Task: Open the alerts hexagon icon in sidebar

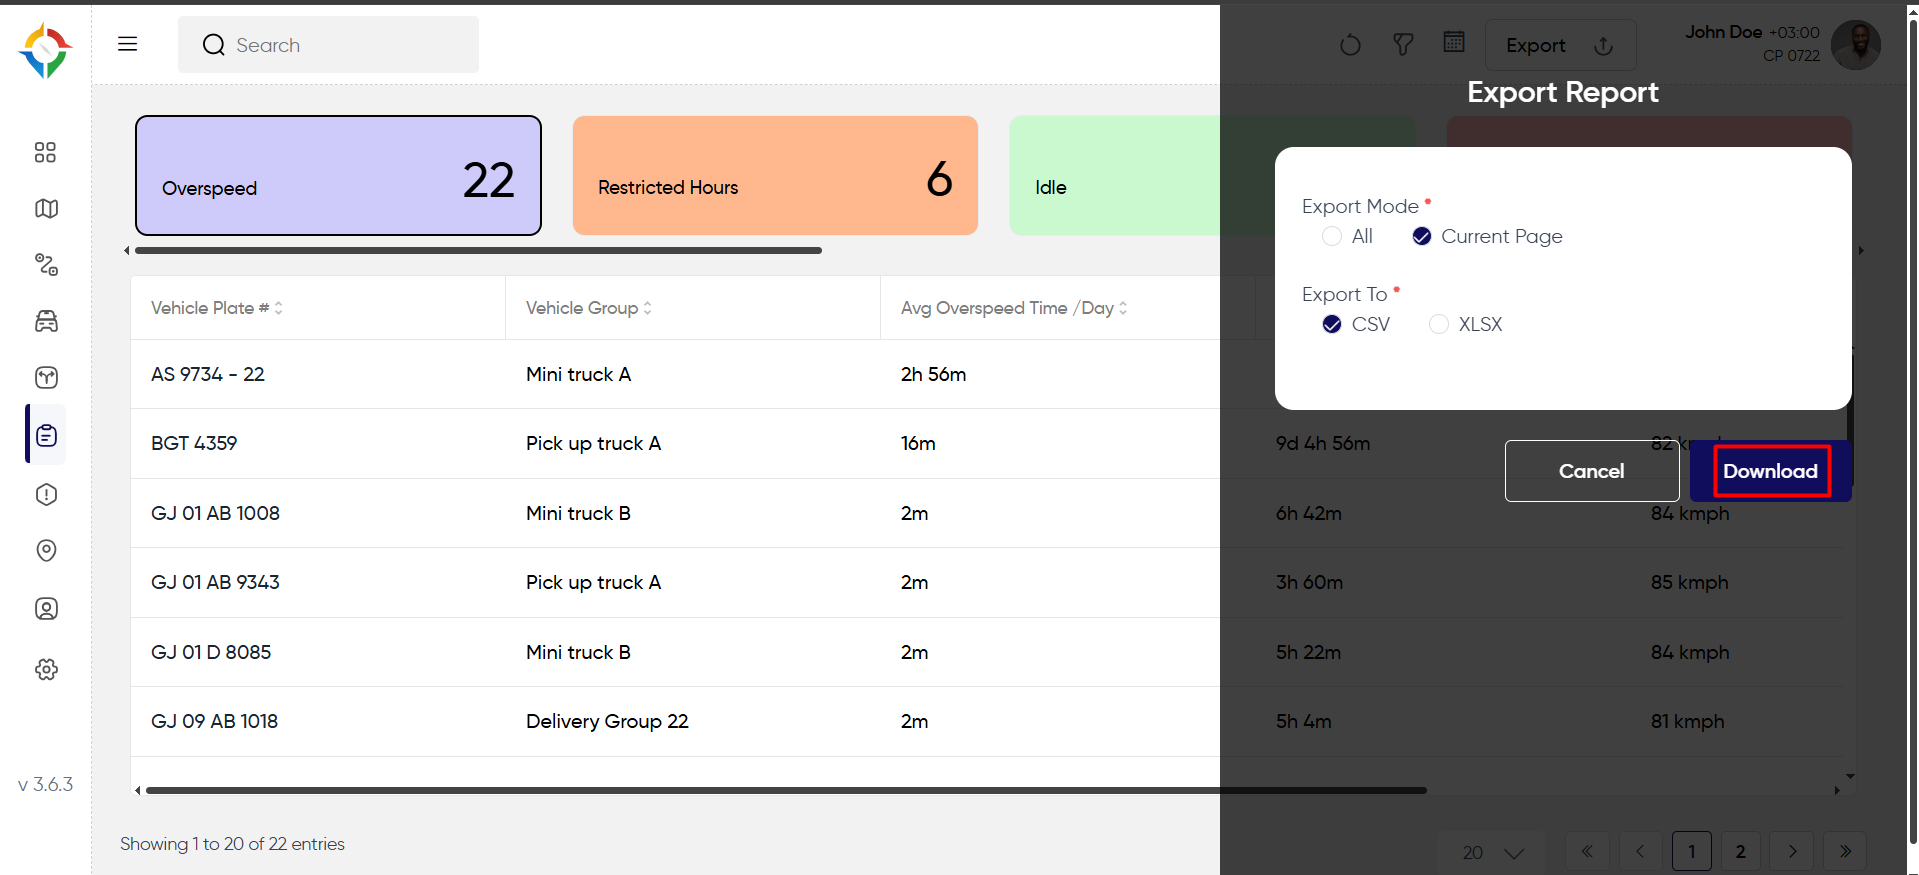Action: (x=46, y=494)
